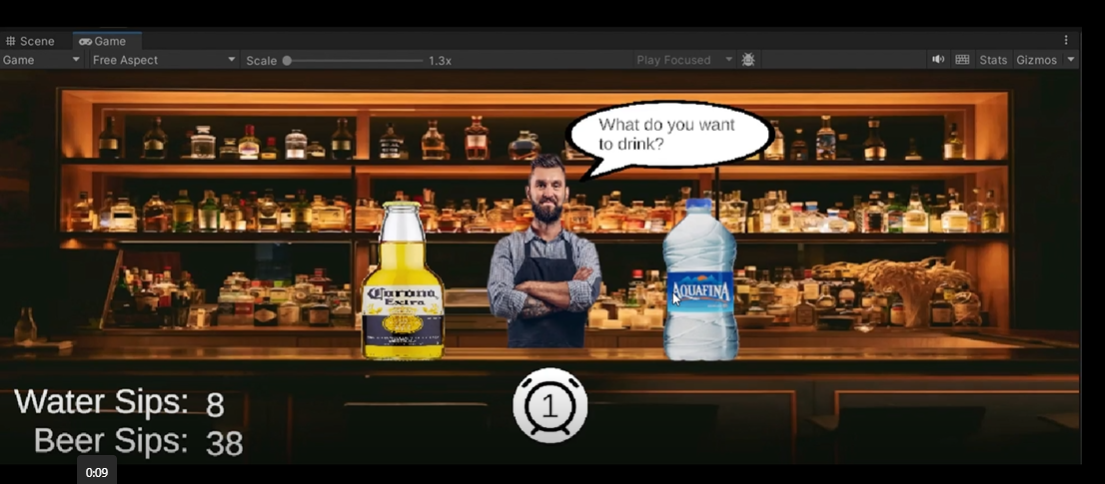1105x484 pixels.
Task: Open the Game view options menu
Action: (x=1066, y=40)
